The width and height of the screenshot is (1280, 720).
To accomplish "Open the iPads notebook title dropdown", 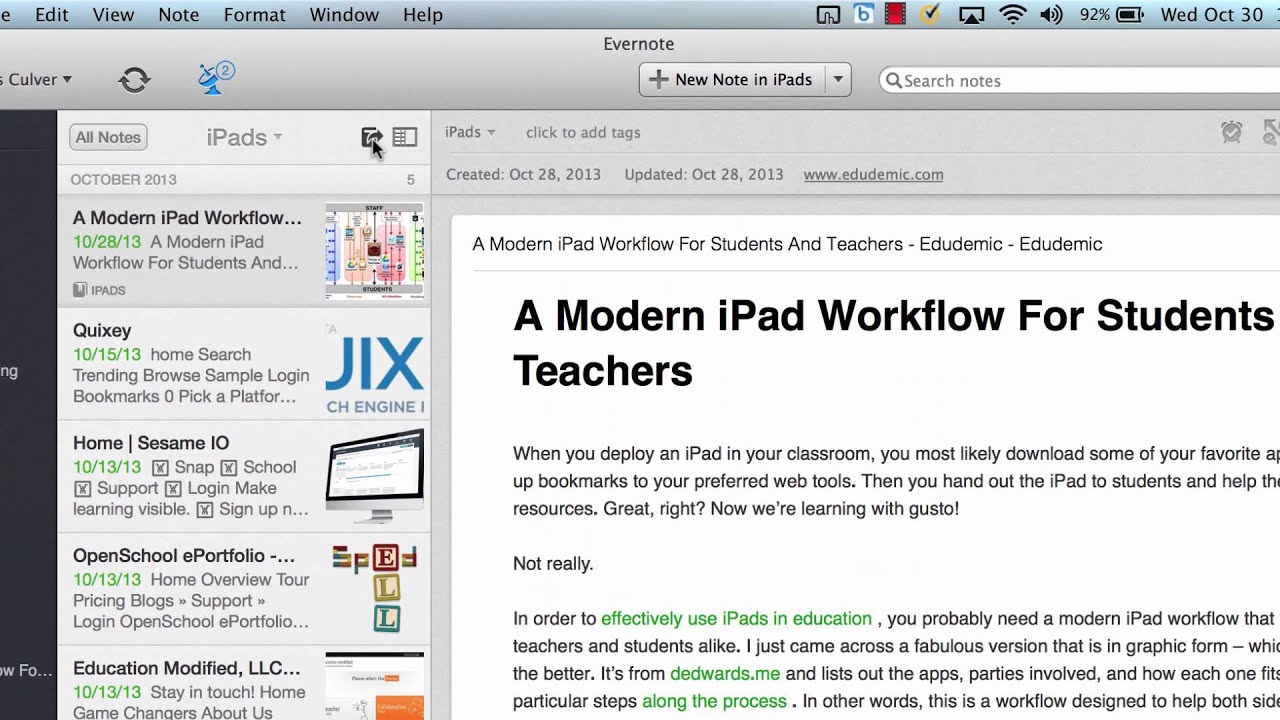I will (x=244, y=137).
